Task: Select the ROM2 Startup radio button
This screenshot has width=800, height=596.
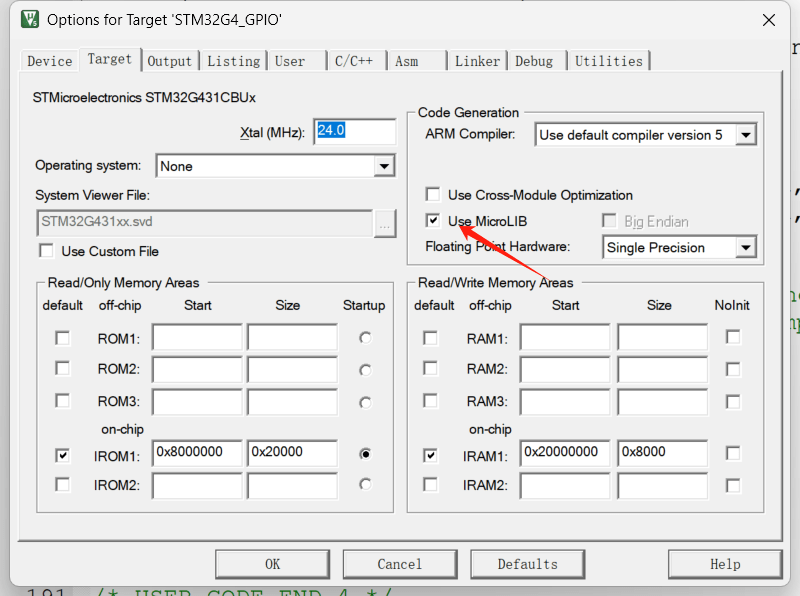Action: (x=365, y=369)
